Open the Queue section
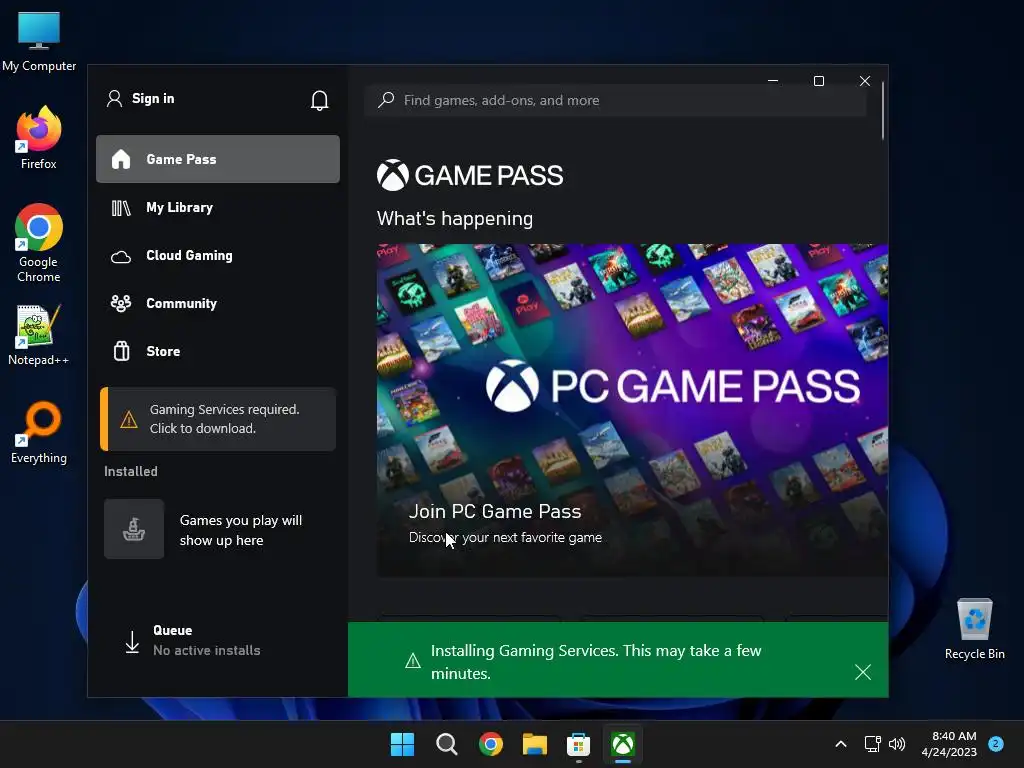Viewport: 1024px width, 768px height. tap(218, 641)
